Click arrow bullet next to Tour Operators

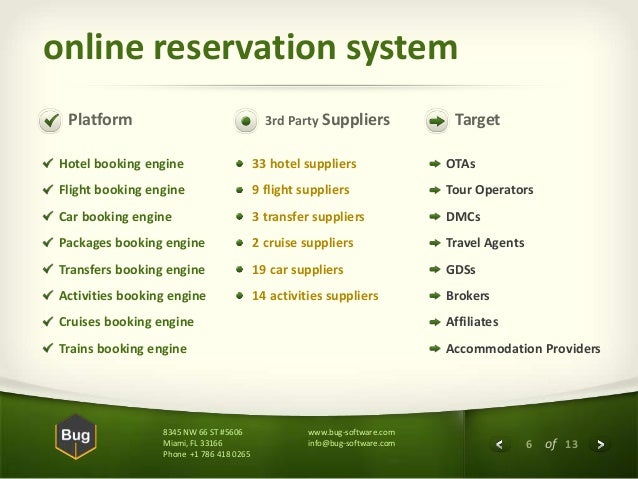tap(435, 190)
